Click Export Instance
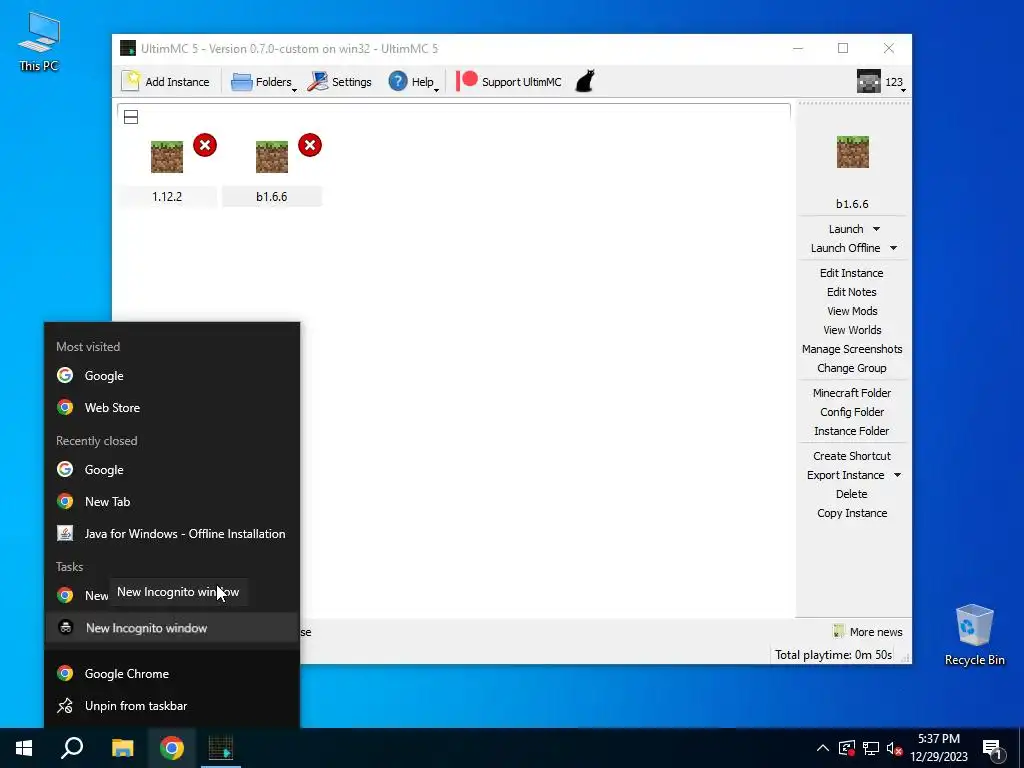This screenshot has height=768, width=1024. (x=845, y=475)
